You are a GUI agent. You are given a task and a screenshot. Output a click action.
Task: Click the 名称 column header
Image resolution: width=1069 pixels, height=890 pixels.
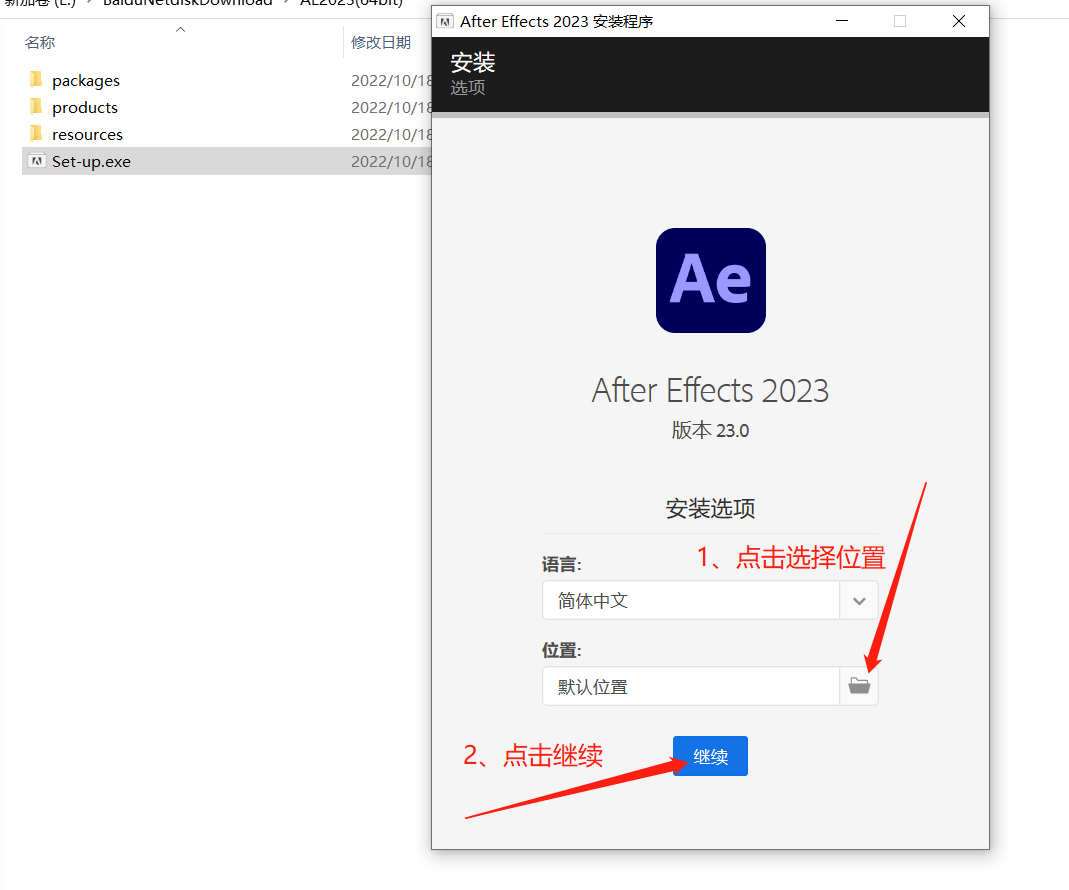(x=38, y=42)
